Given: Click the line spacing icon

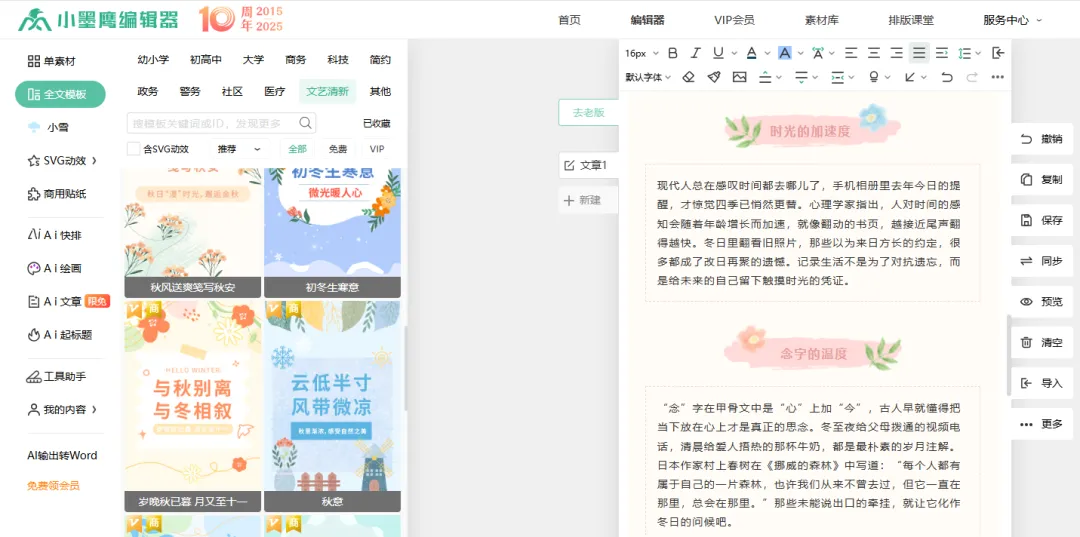Looking at the screenshot, I should 964,53.
